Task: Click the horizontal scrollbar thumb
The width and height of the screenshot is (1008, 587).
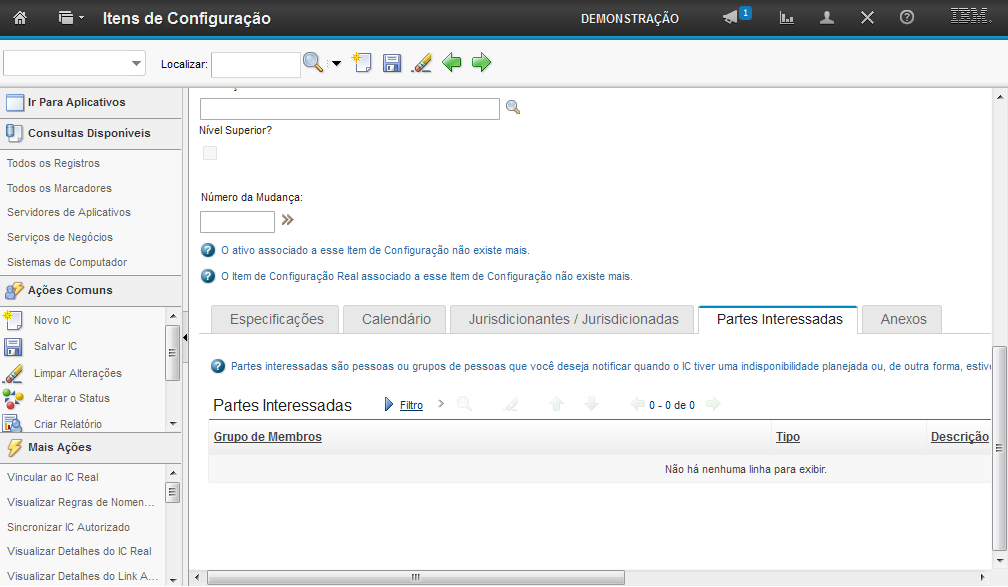Action: (415, 578)
